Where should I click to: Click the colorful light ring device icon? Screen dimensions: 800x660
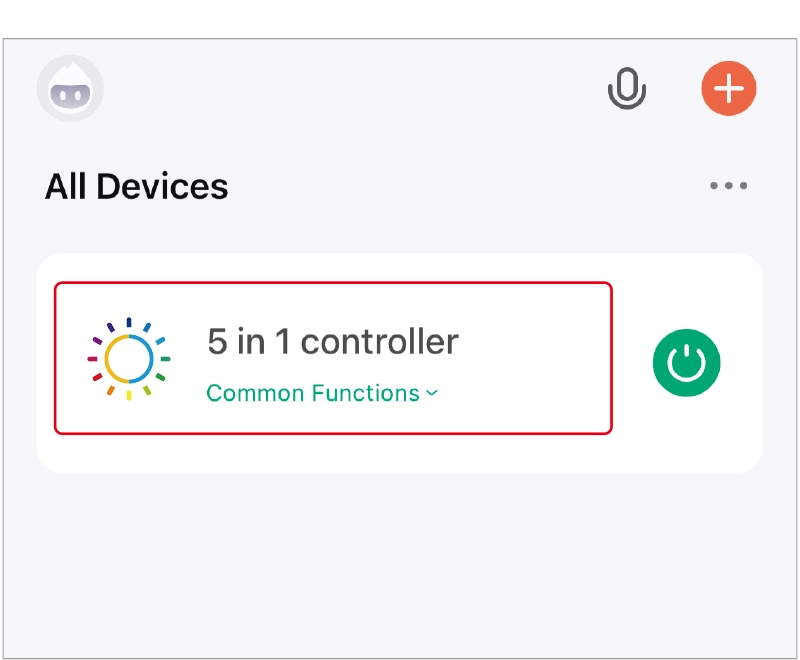click(128, 358)
